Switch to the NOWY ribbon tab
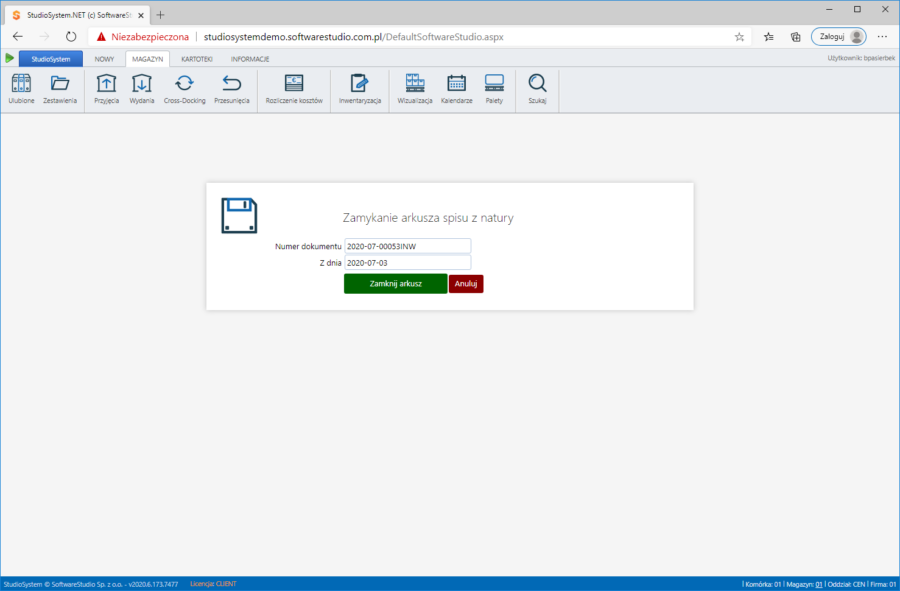 point(104,59)
